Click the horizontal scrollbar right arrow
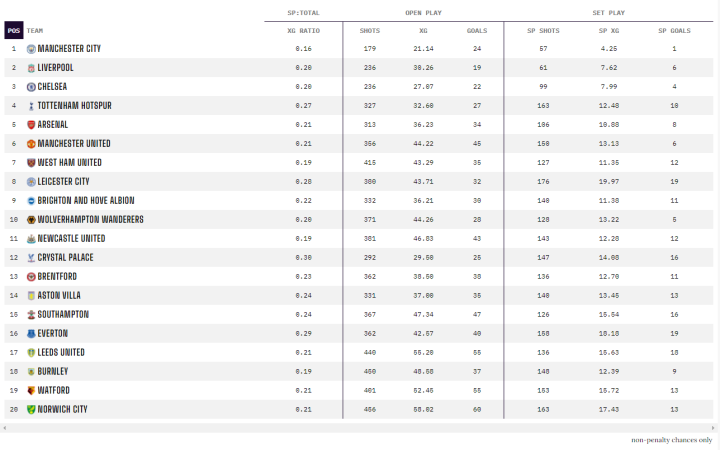The image size is (720, 450). 715,427
